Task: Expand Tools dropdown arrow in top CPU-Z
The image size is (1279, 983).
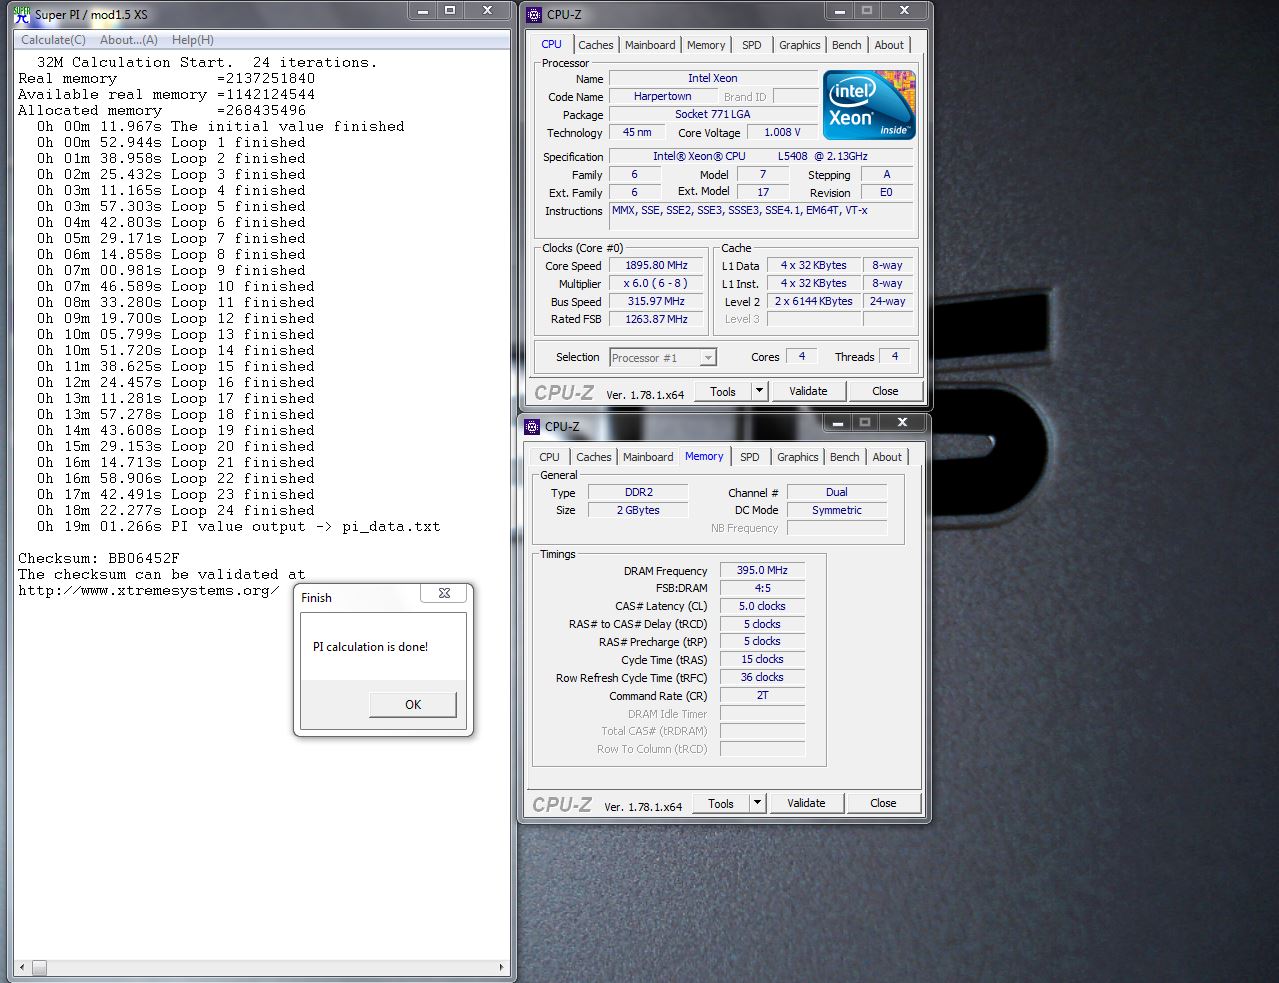Action: pyautogui.click(x=759, y=392)
